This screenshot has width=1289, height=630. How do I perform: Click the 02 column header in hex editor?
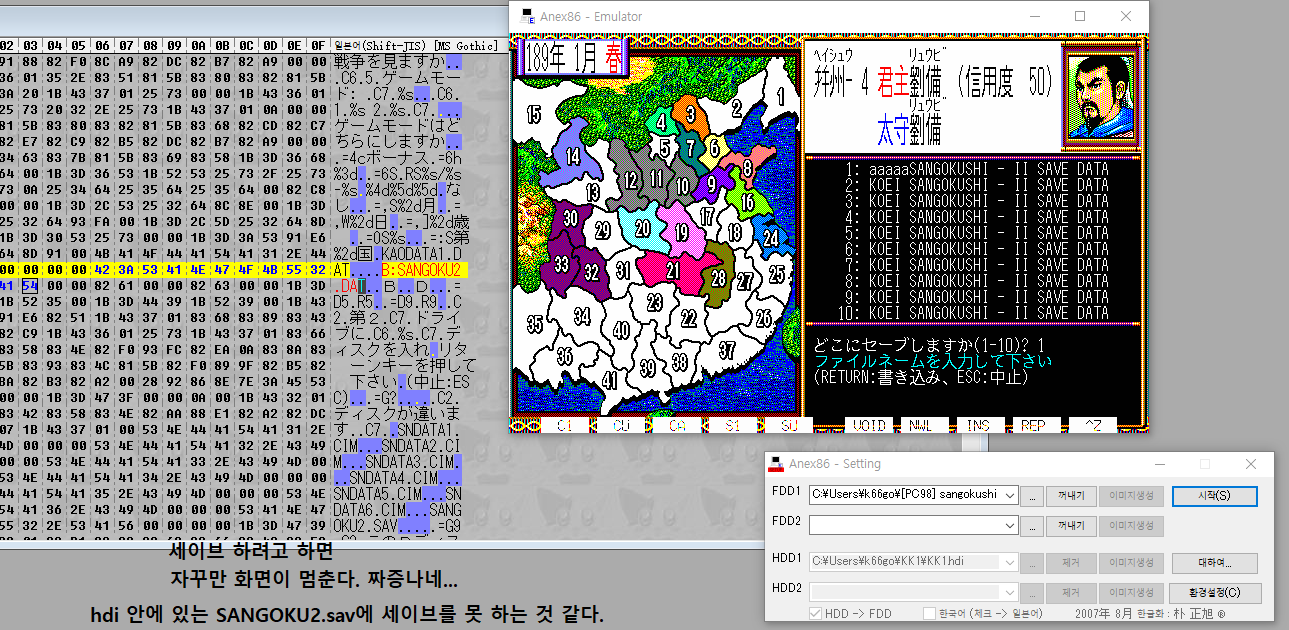pos(6,45)
